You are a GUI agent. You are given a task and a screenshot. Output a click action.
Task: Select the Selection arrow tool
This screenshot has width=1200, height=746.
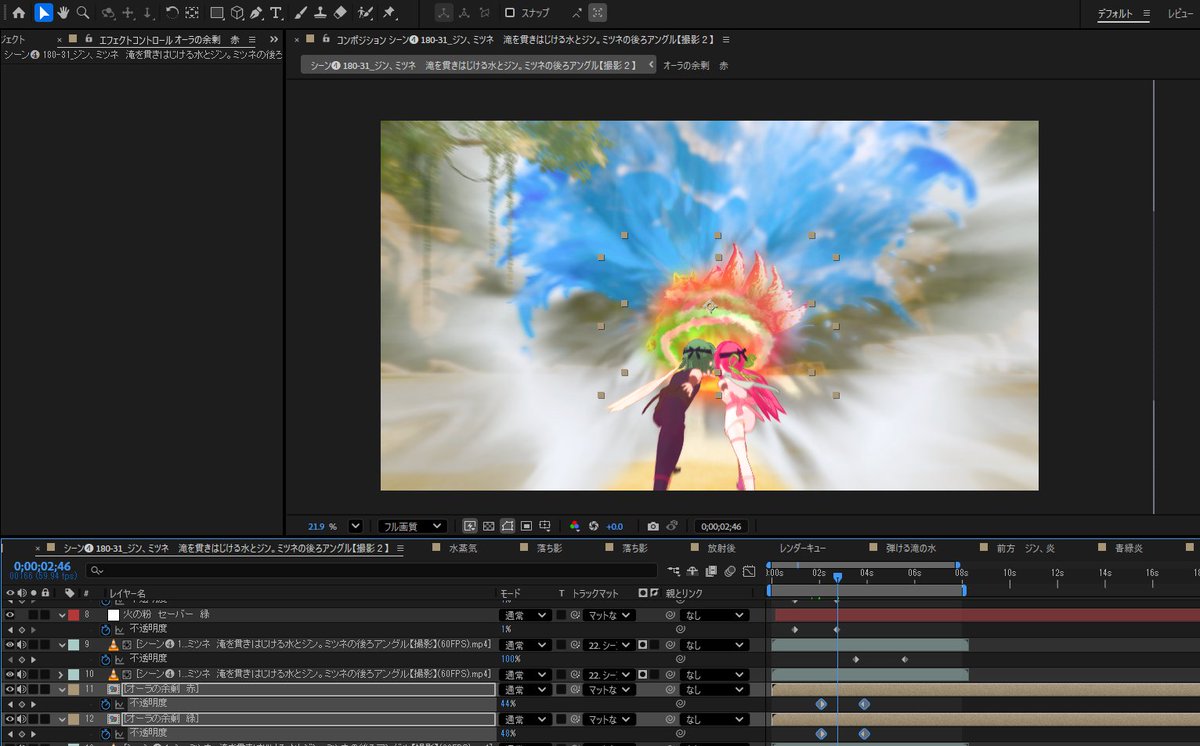[x=43, y=13]
